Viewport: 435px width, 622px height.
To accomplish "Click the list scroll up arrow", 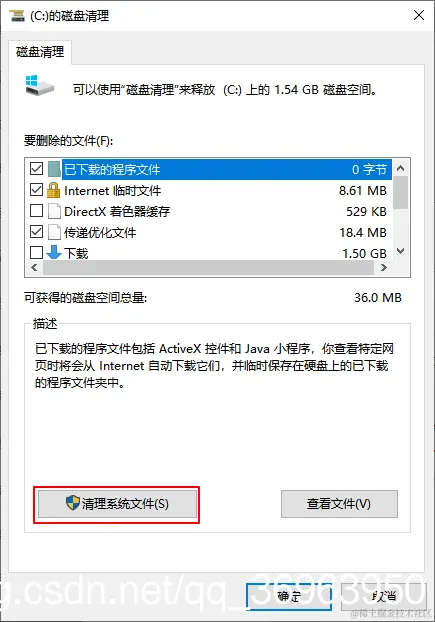I will (401, 168).
